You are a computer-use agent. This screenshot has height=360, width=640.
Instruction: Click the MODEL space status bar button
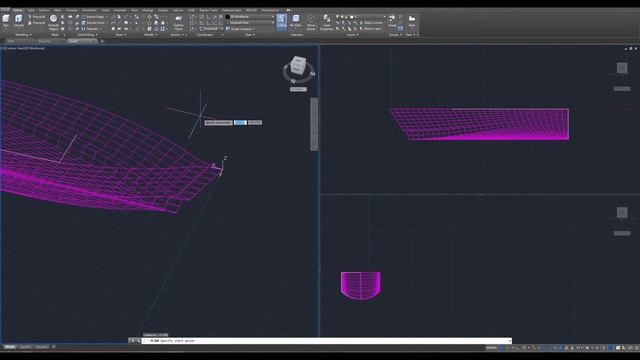tap(491, 348)
